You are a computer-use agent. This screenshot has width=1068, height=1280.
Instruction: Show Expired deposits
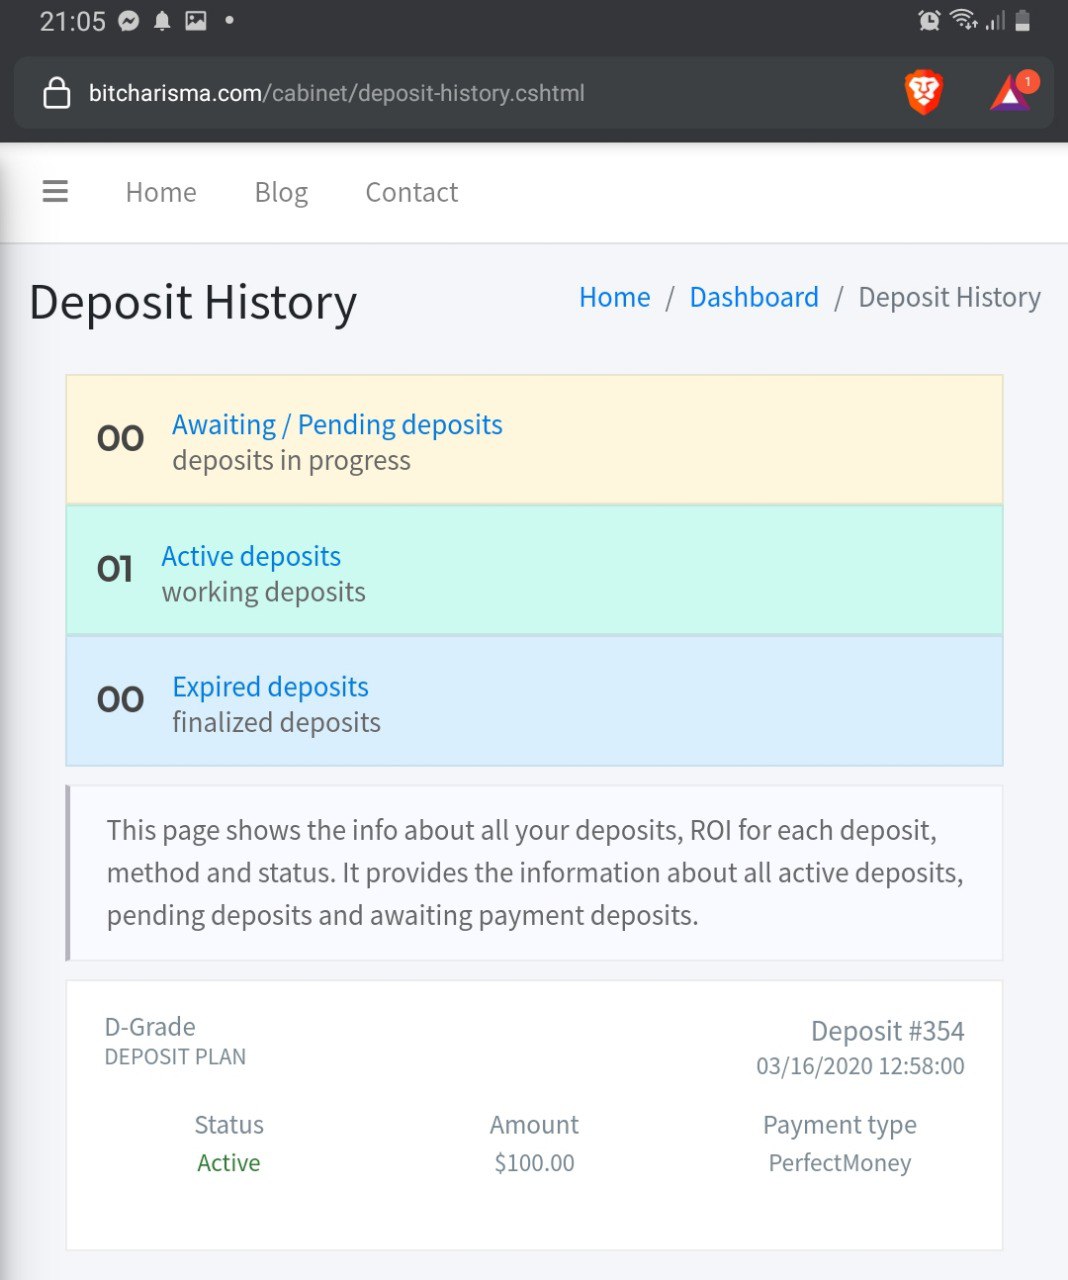pyautogui.click(x=270, y=687)
